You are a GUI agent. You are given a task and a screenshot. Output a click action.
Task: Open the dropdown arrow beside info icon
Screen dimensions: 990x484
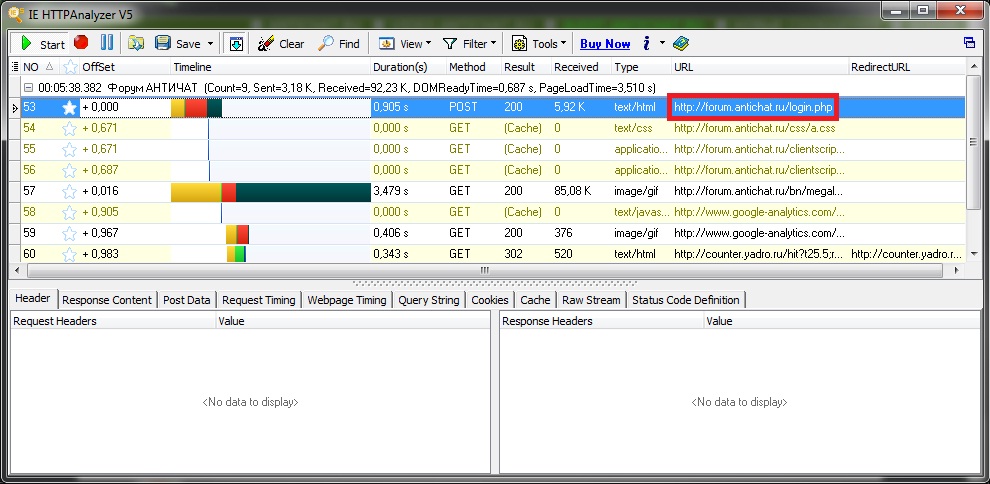point(662,44)
